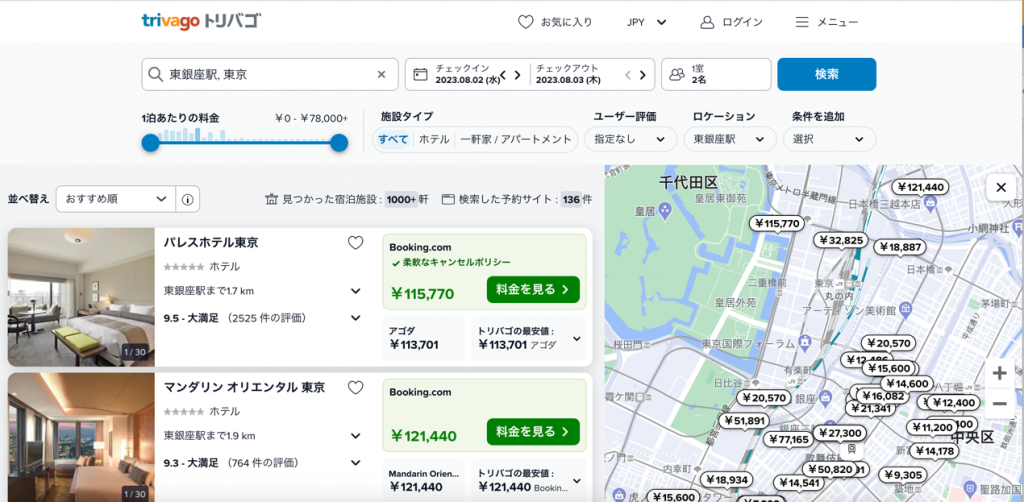Move check-out date to previous day
The width and height of the screenshot is (1024, 502).
(x=628, y=75)
